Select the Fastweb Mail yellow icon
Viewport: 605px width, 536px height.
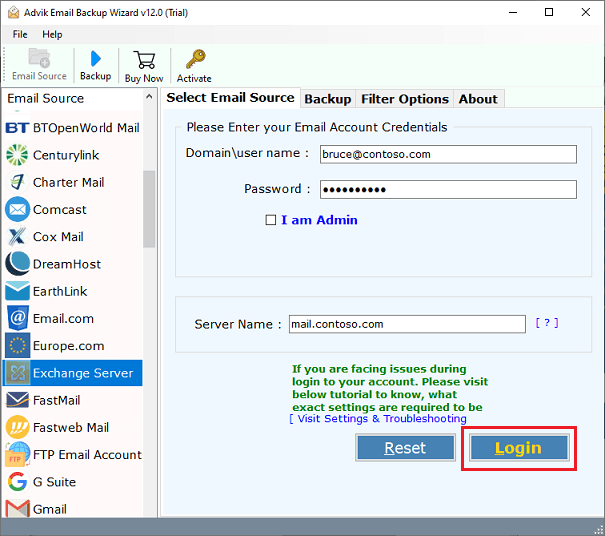[x=17, y=428]
